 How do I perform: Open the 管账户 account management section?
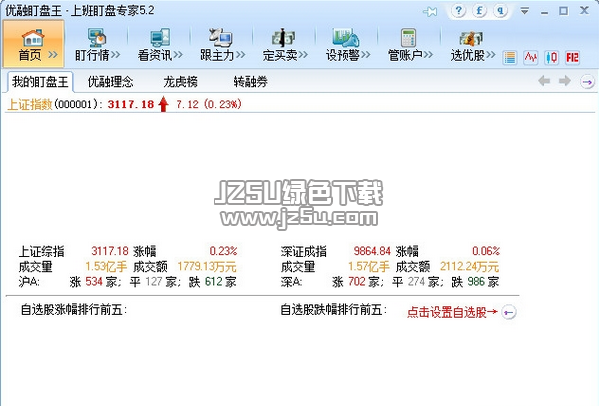410,44
